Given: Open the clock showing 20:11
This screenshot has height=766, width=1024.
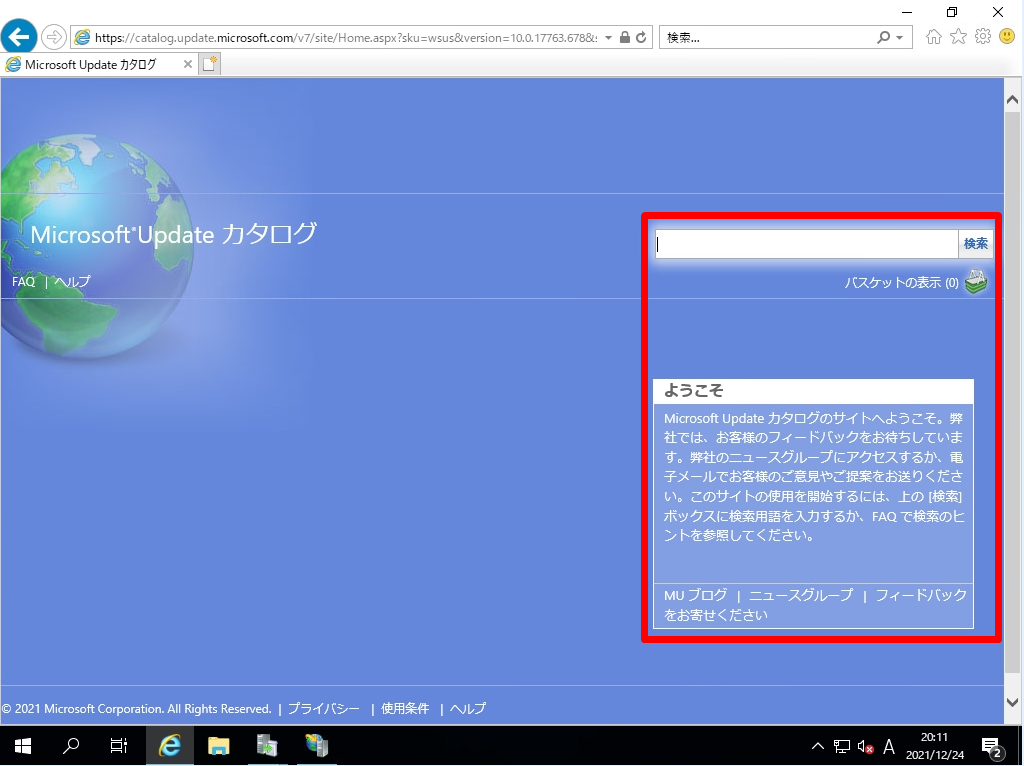Looking at the screenshot, I should pyautogui.click(x=935, y=746).
